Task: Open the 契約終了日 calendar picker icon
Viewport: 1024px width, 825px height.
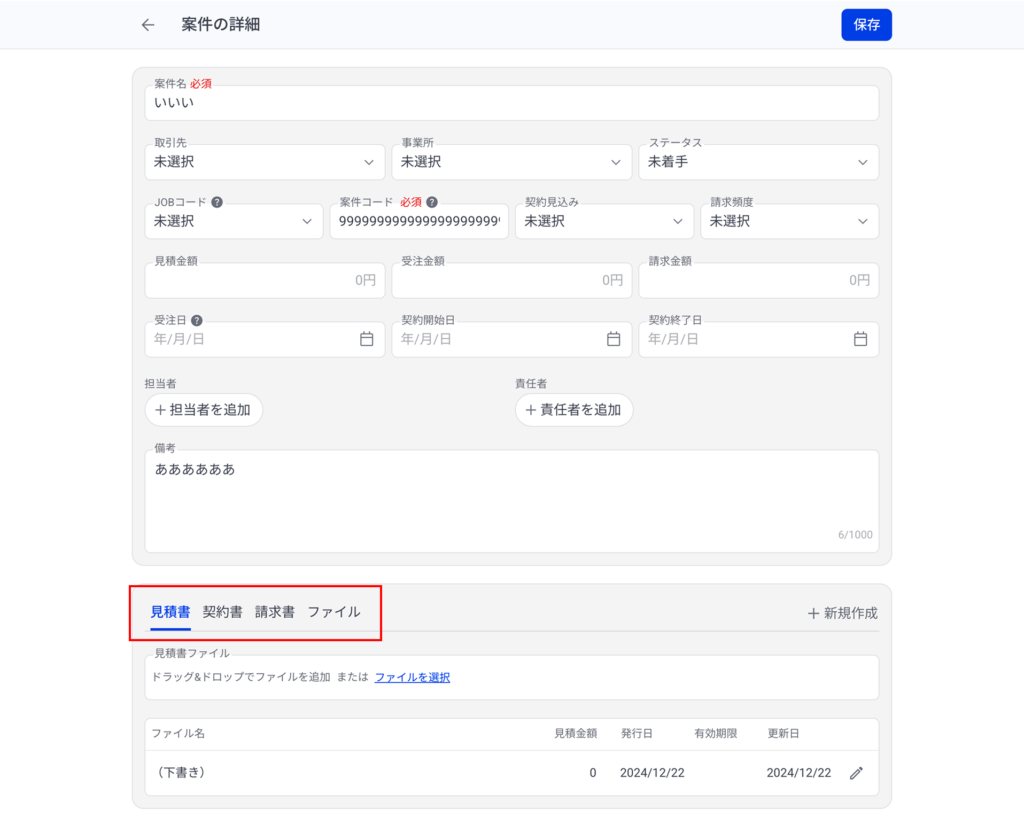Action: (860, 339)
